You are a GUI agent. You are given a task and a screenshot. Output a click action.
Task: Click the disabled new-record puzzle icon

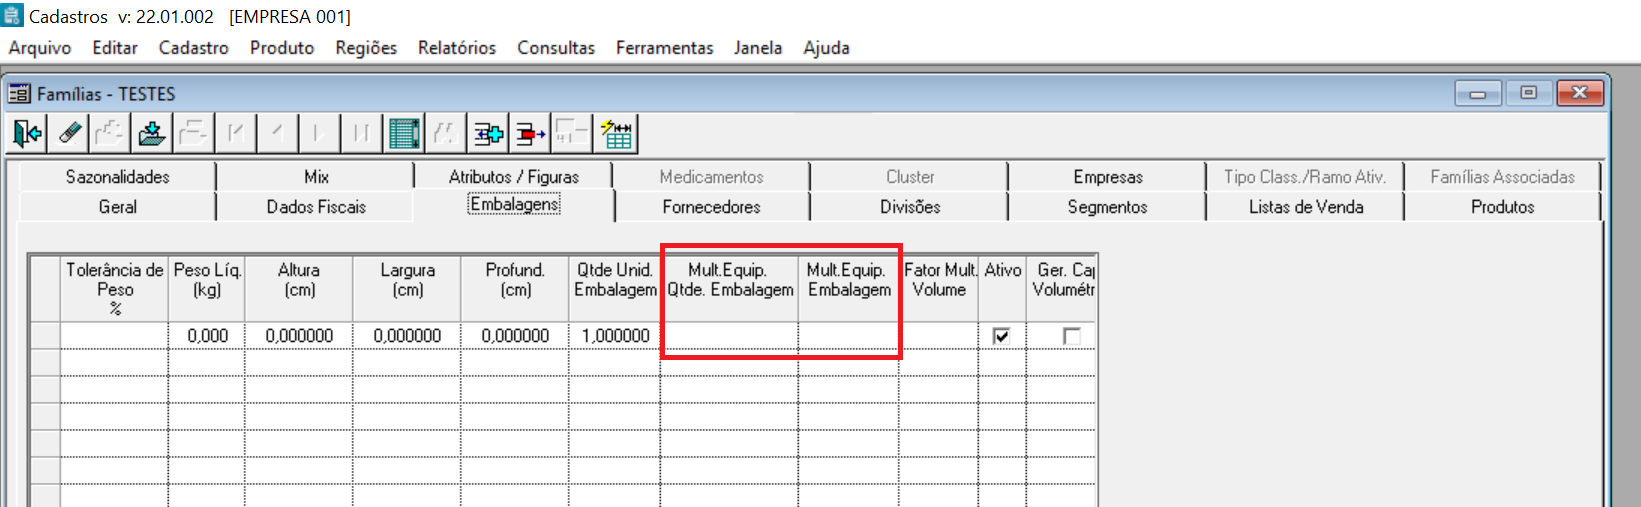(x=110, y=133)
